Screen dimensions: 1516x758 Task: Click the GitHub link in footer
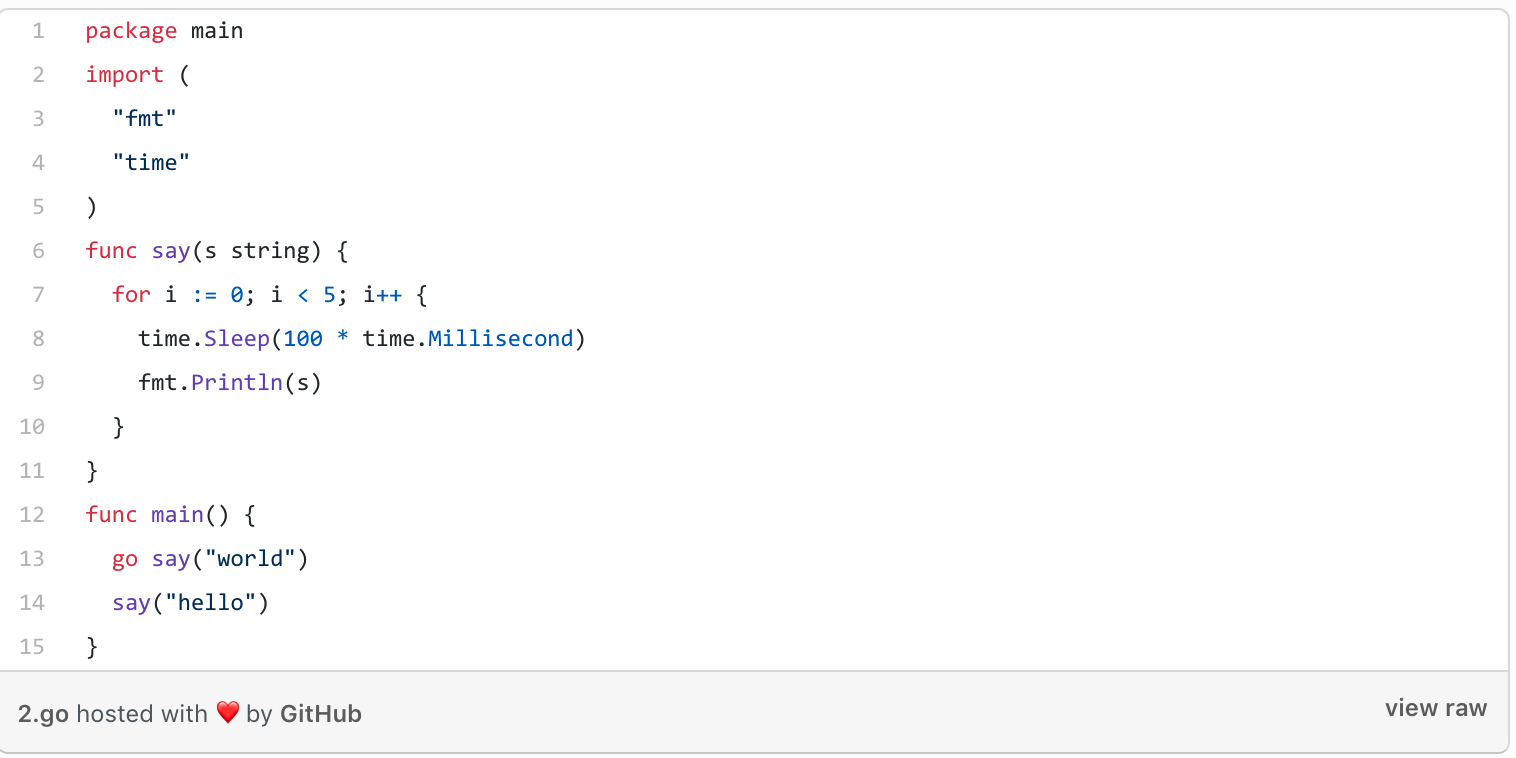coord(321,714)
